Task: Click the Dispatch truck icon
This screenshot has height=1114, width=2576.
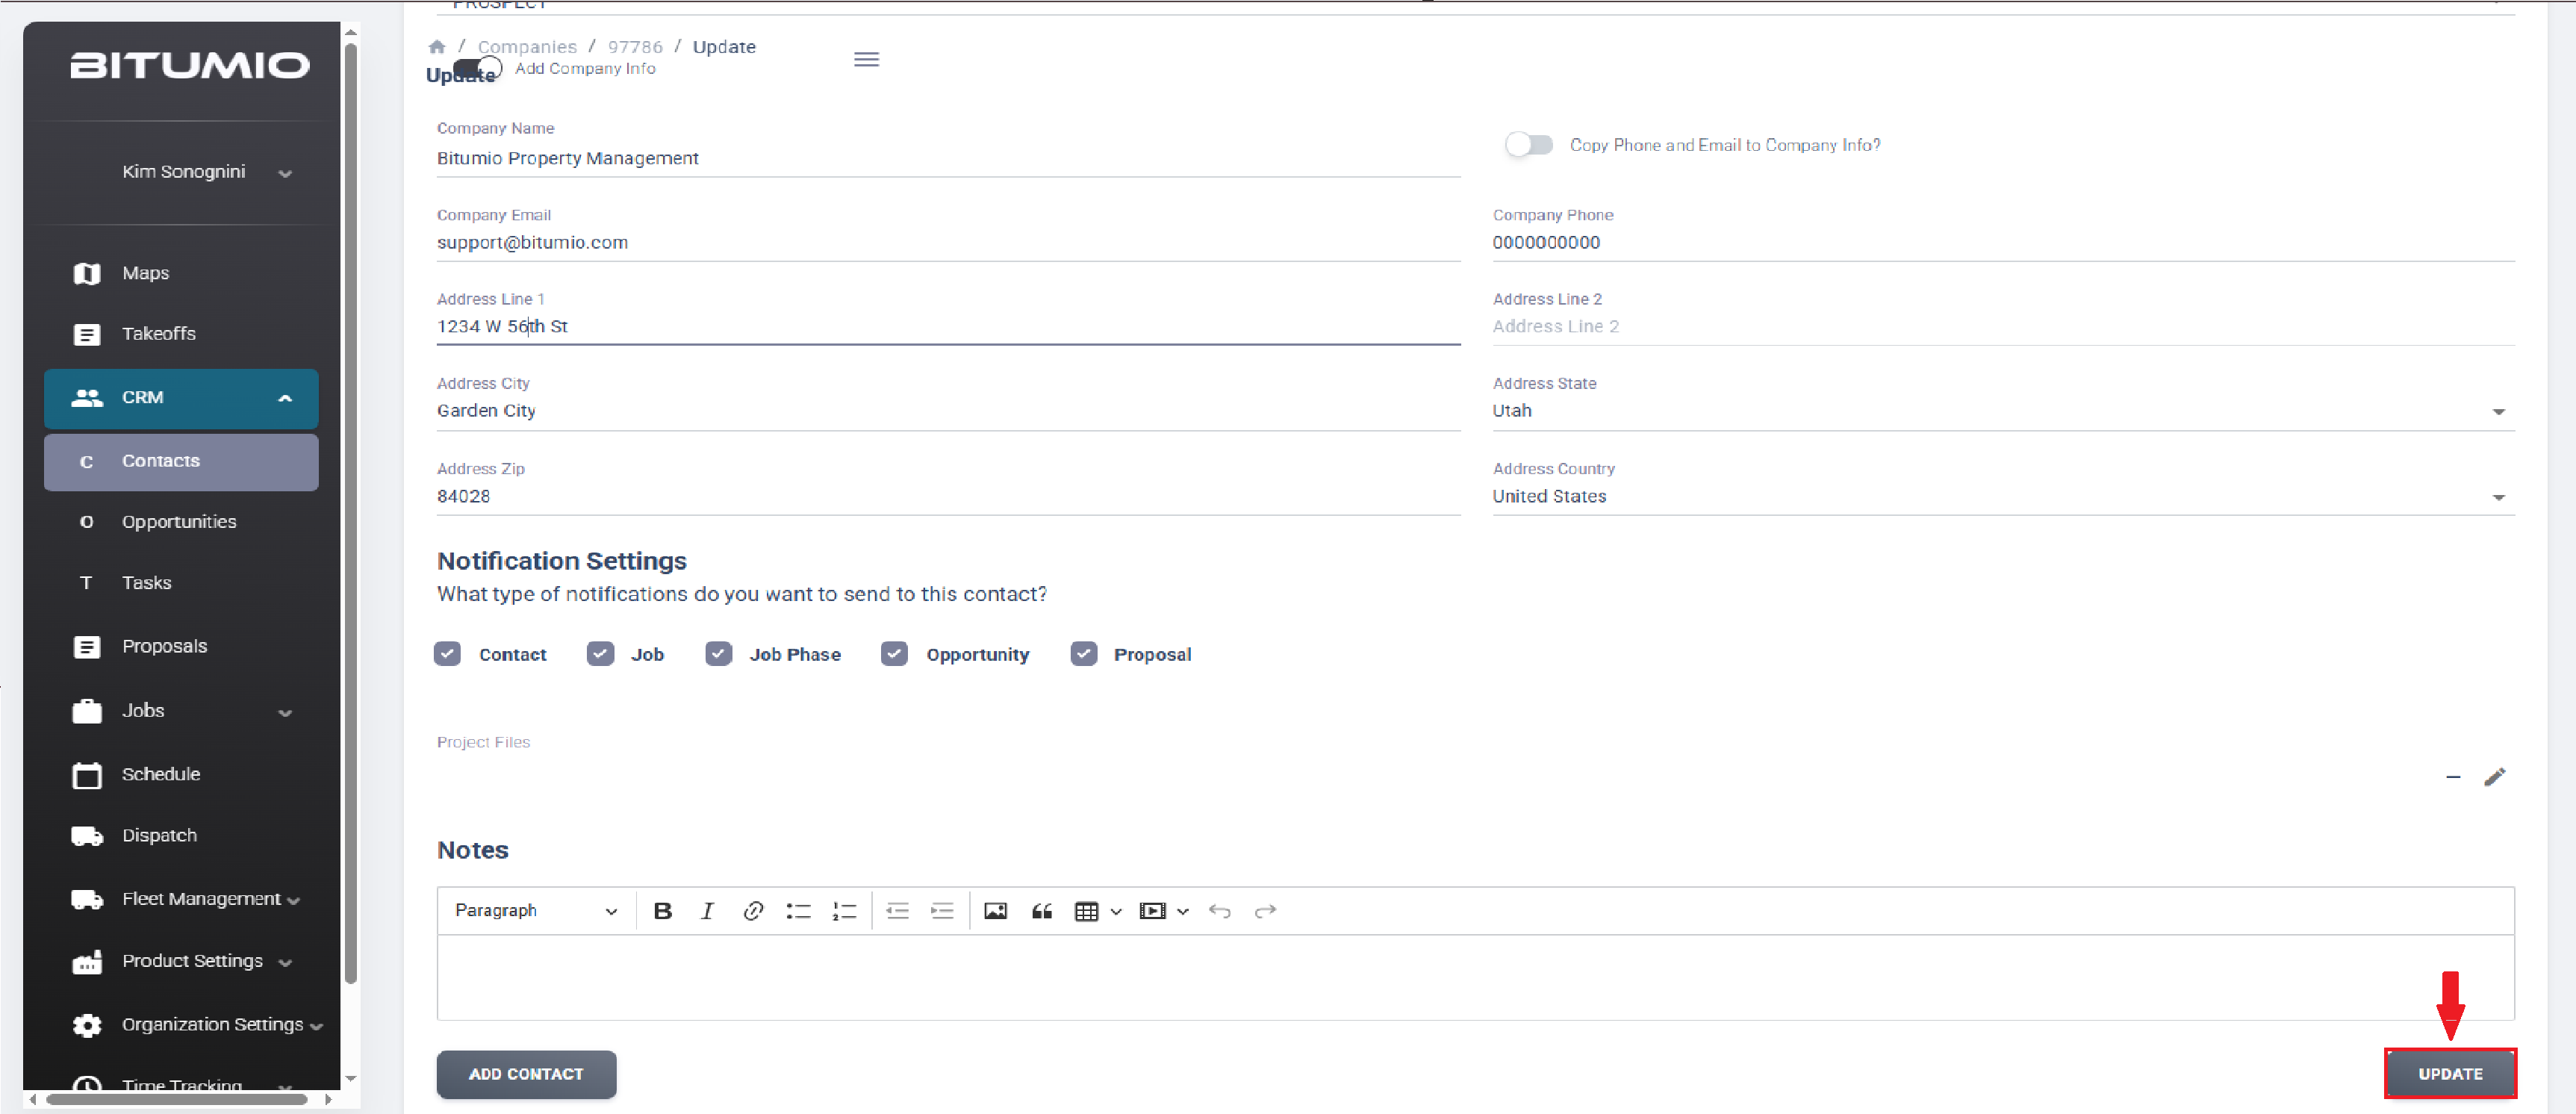Action: pyautogui.click(x=87, y=836)
